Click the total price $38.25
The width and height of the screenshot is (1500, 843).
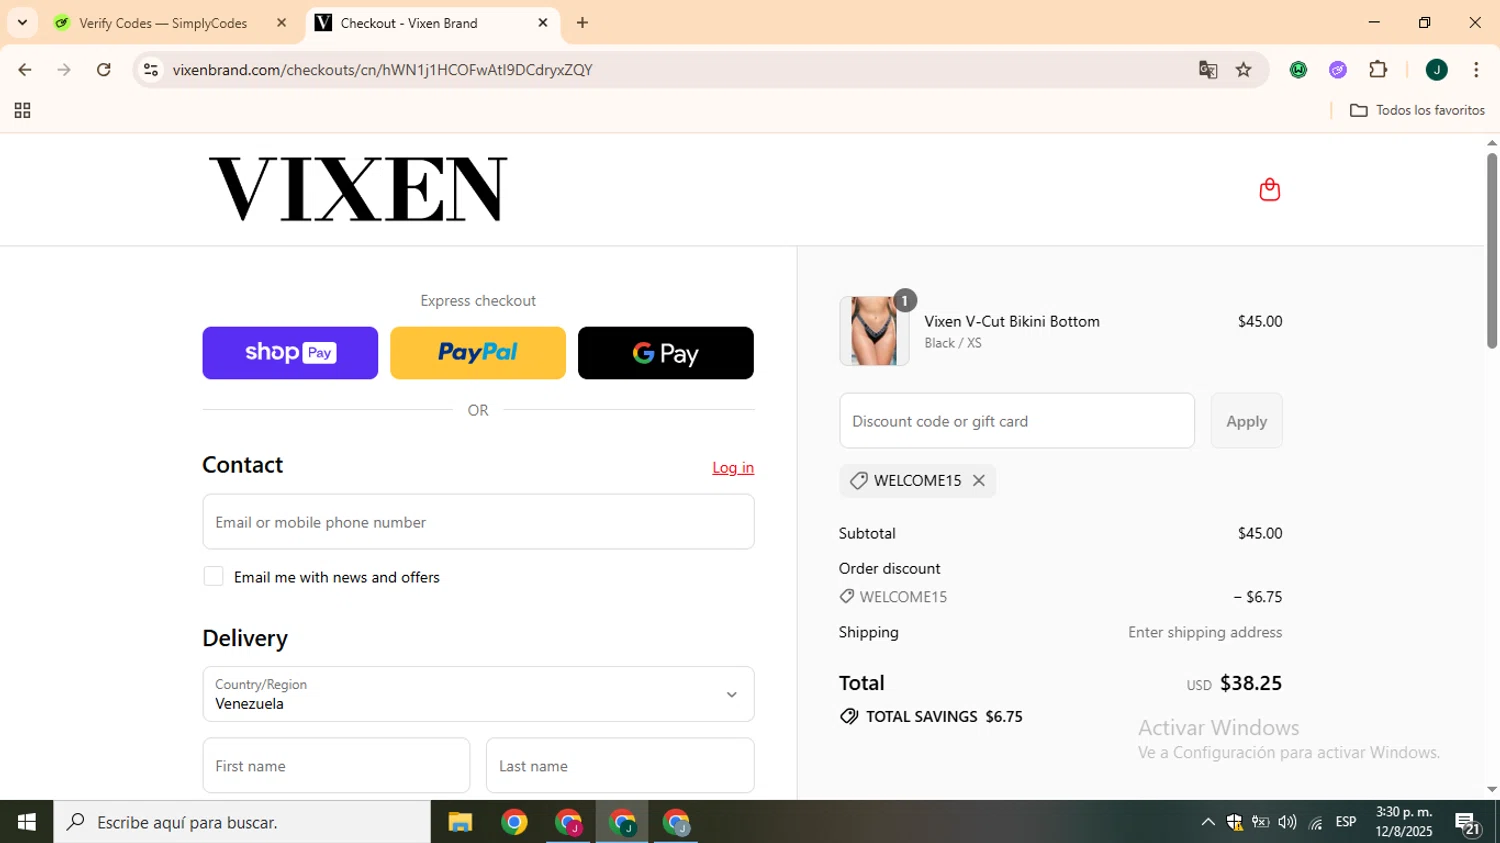pyautogui.click(x=1251, y=684)
